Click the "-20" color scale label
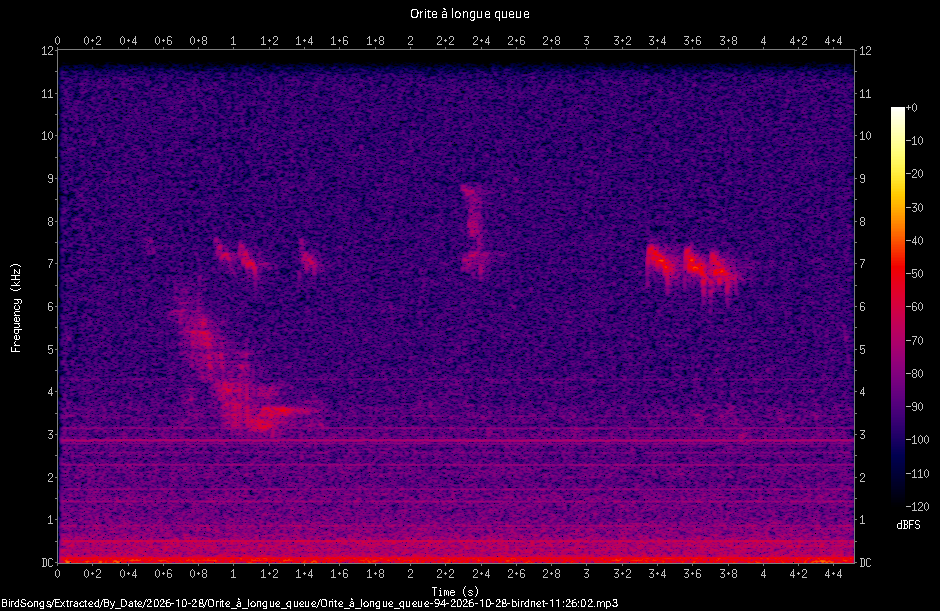This screenshot has width=940, height=611. [x=915, y=174]
